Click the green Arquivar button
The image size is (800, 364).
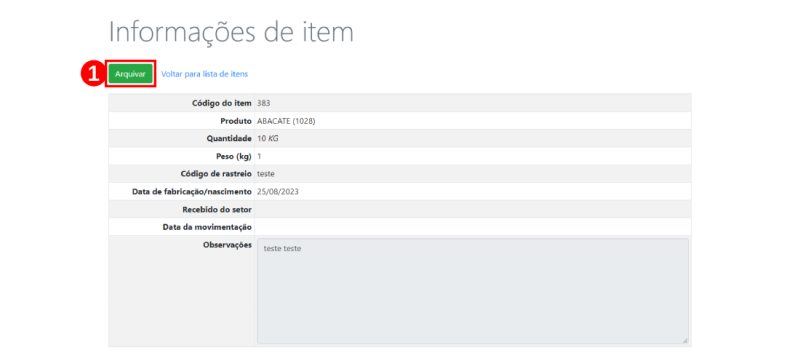(x=130, y=74)
